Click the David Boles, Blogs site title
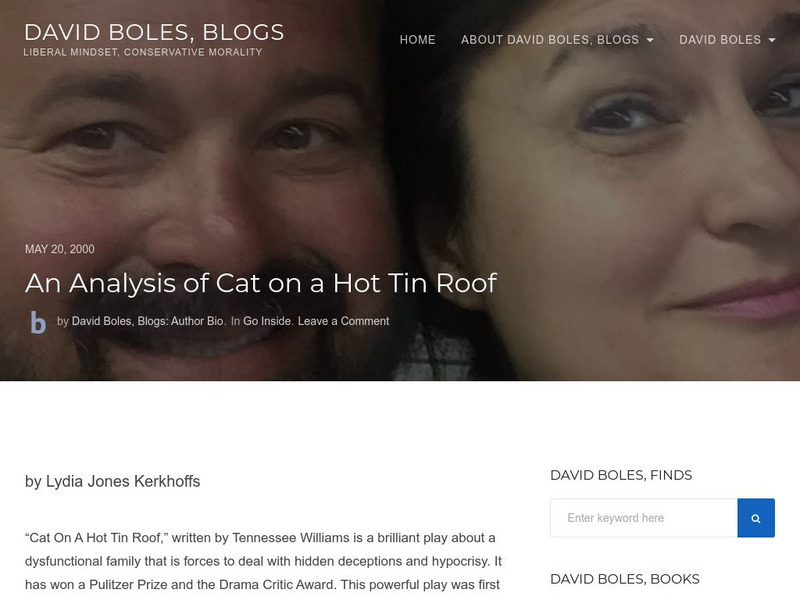 click(154, 32)
